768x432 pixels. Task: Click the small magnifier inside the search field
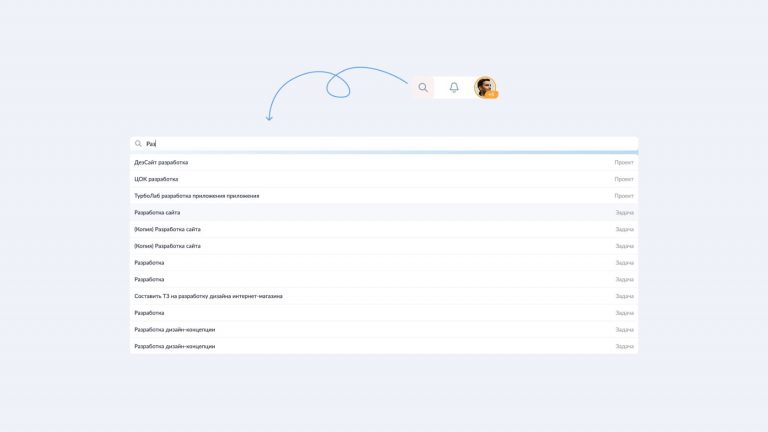point(138,144)
